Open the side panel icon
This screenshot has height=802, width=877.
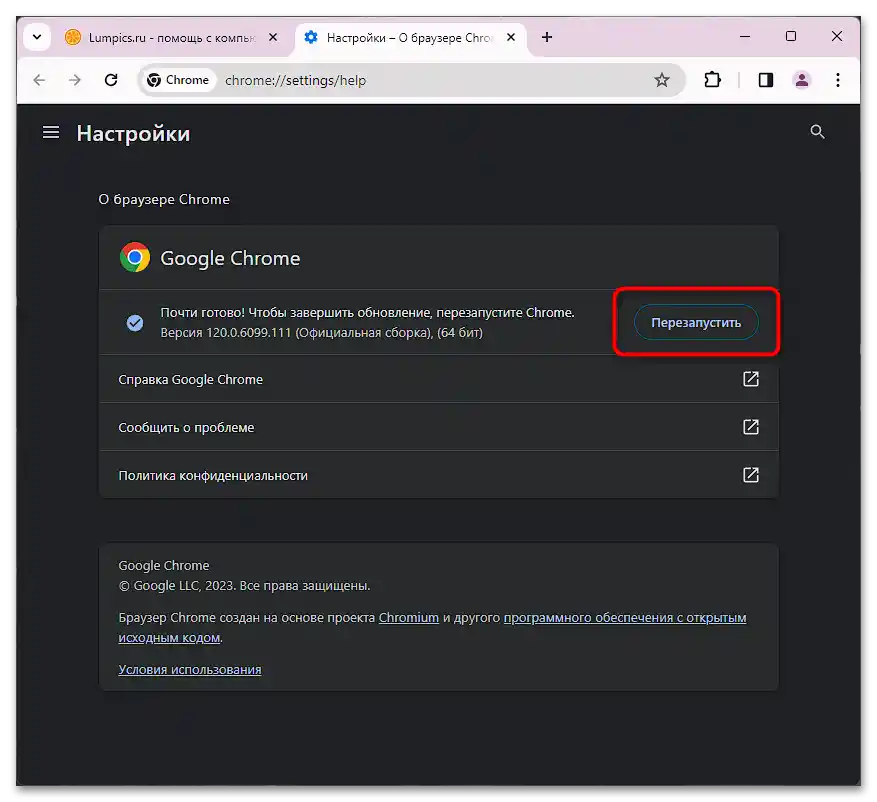765,80
